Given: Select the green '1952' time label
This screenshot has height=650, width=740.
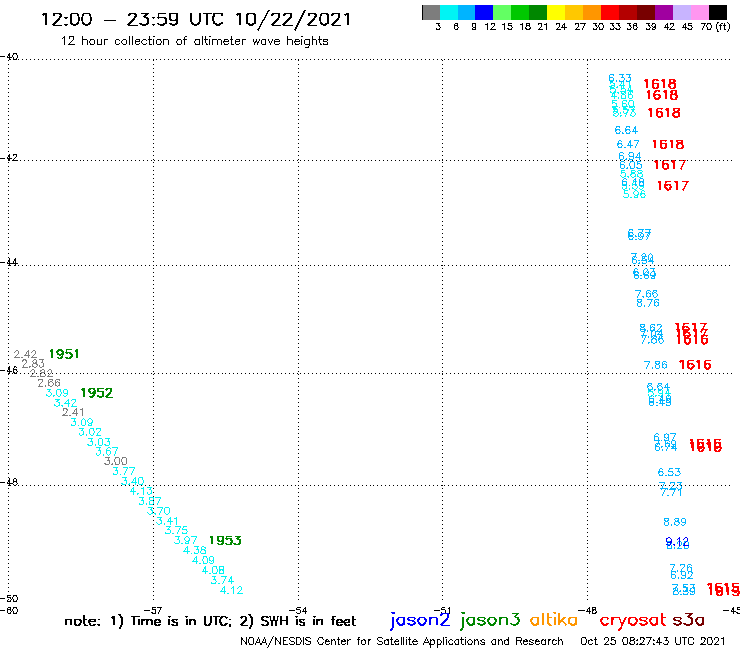Looking at the screenshot, I should [x=97, y=393].
